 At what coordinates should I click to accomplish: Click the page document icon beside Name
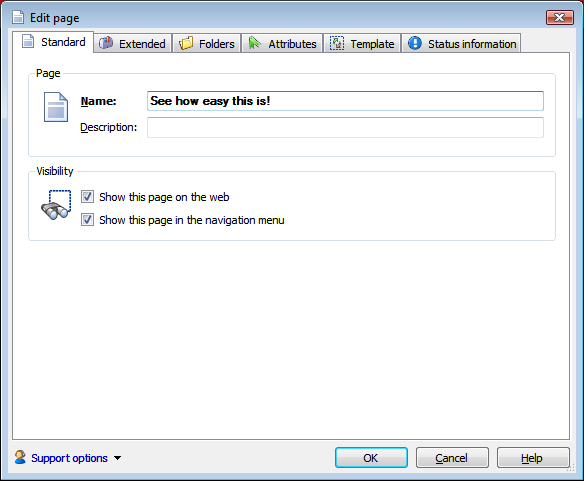56,107
